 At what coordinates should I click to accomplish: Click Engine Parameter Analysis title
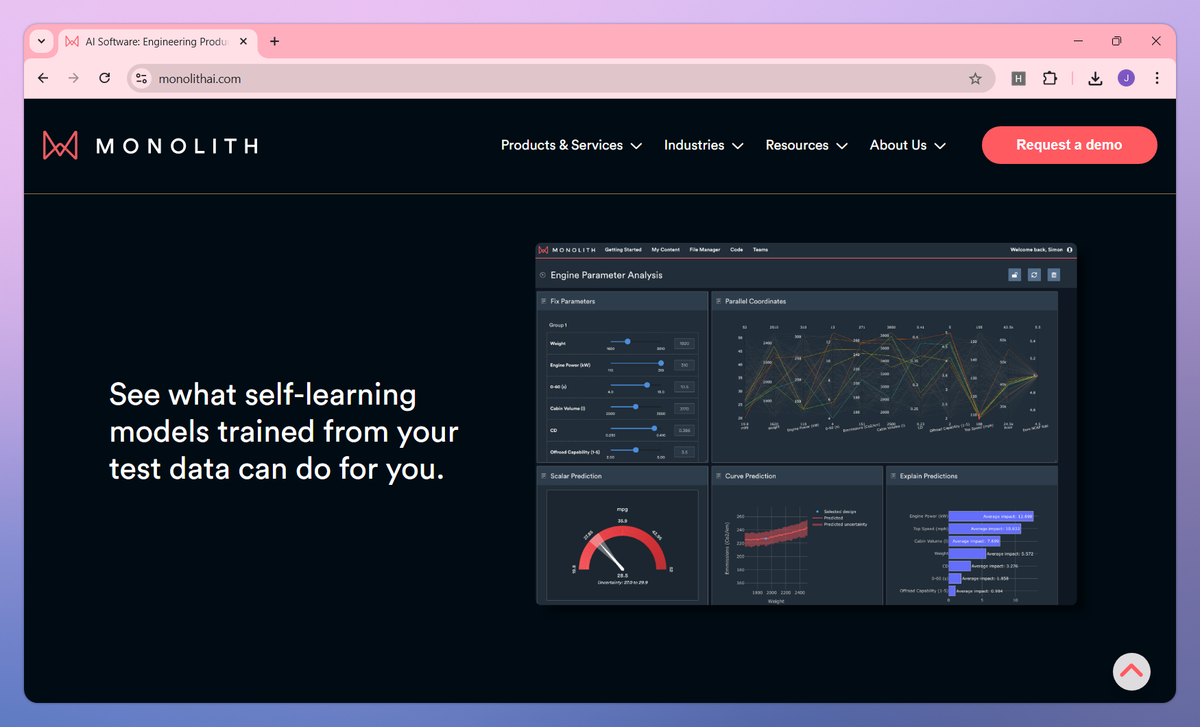coord(606,275)
